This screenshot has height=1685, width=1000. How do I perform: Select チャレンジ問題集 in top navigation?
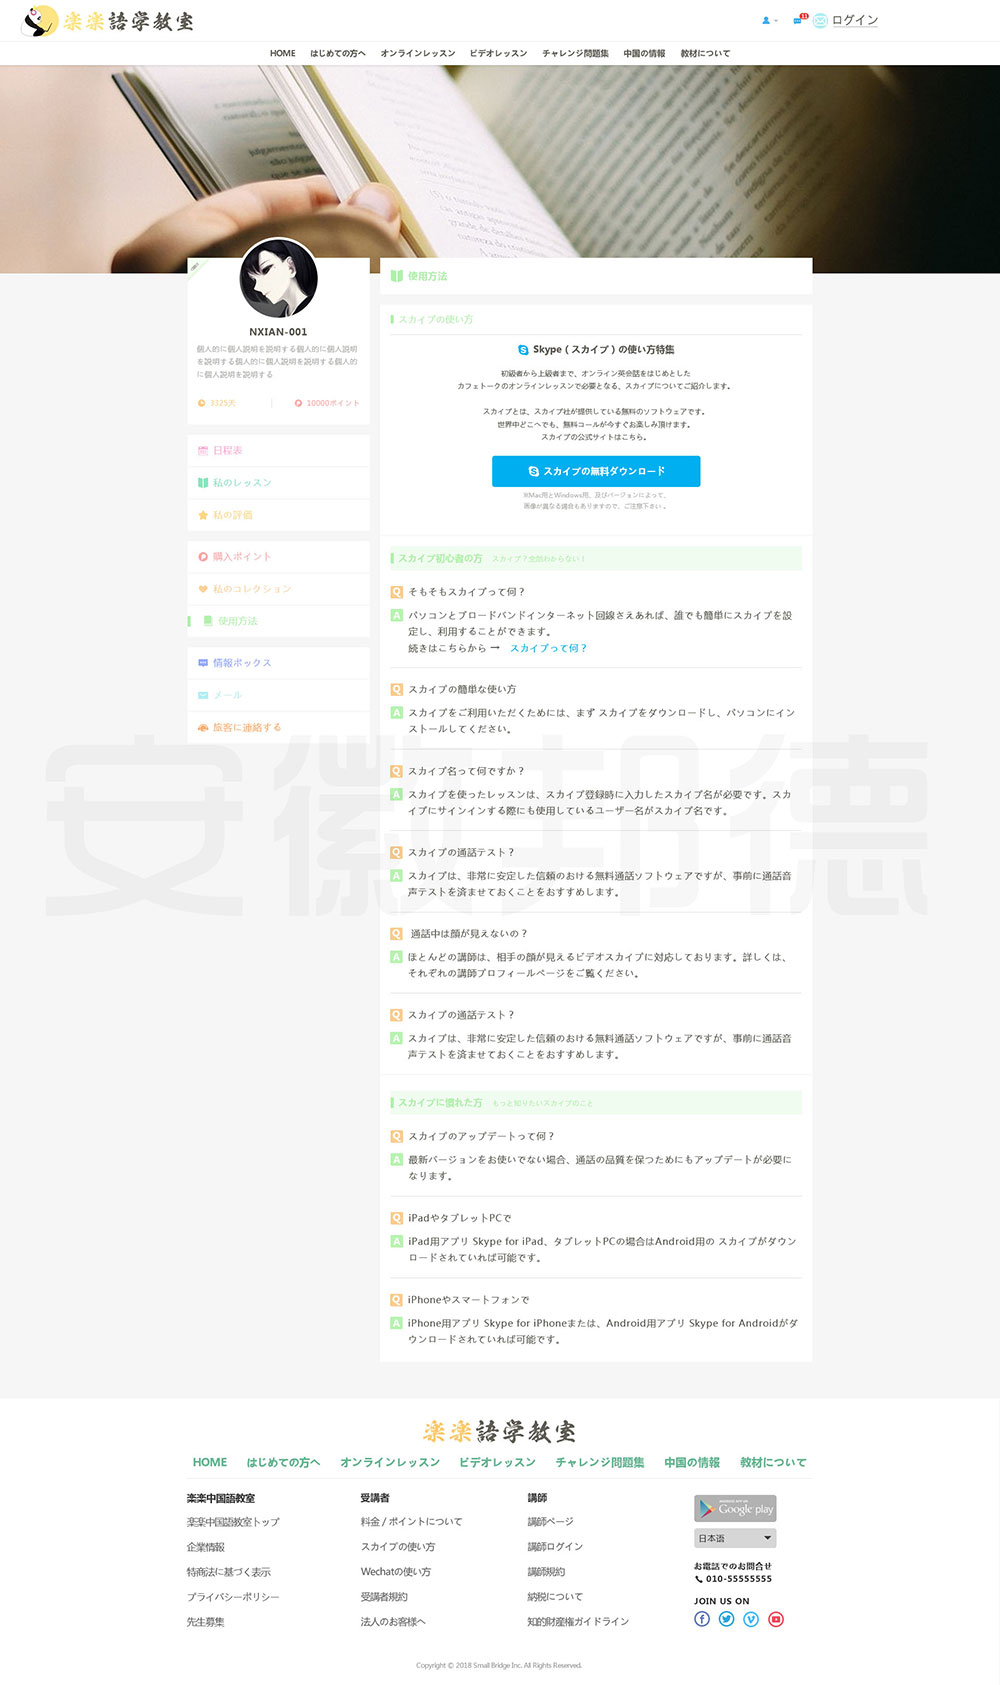[575, 54]
